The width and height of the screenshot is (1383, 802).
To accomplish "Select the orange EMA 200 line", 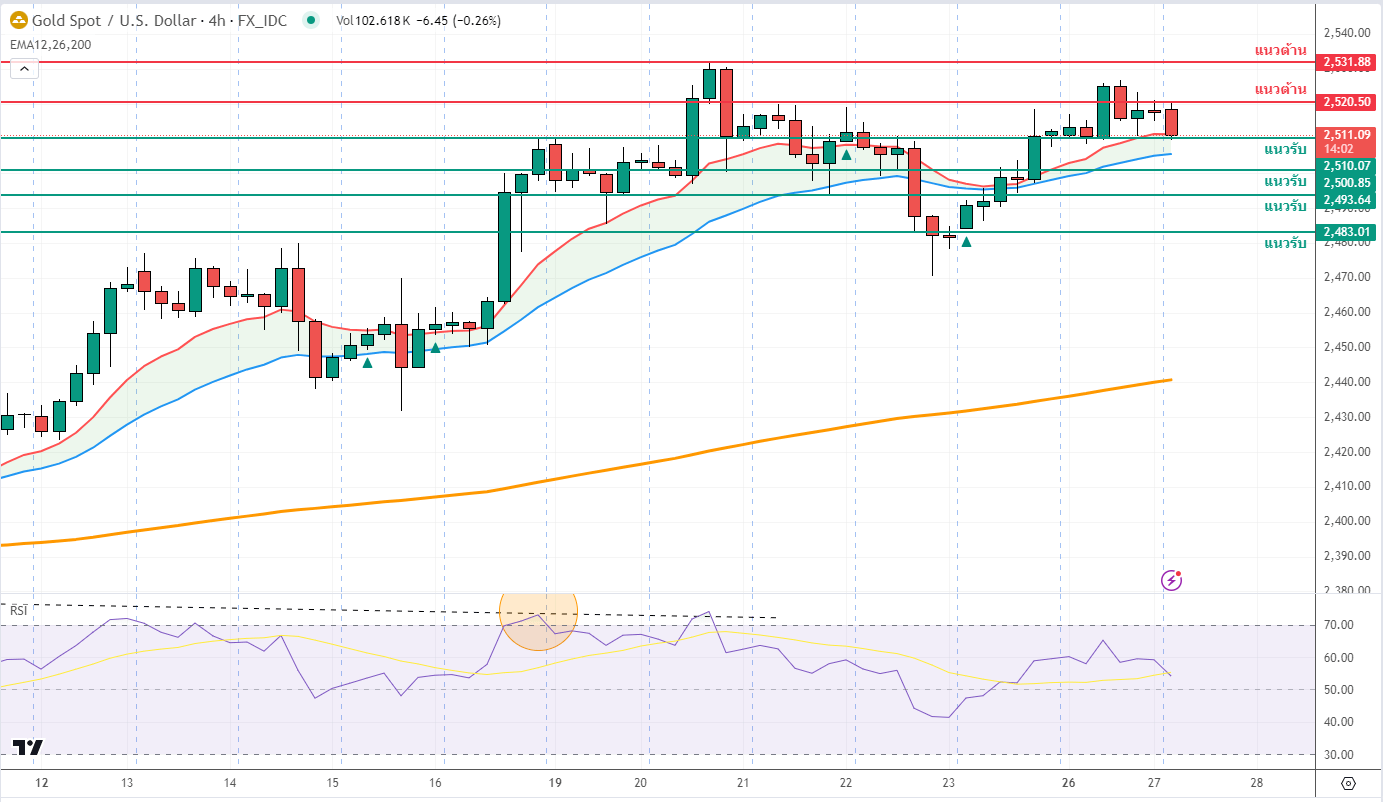I will (x=700, y=453).
